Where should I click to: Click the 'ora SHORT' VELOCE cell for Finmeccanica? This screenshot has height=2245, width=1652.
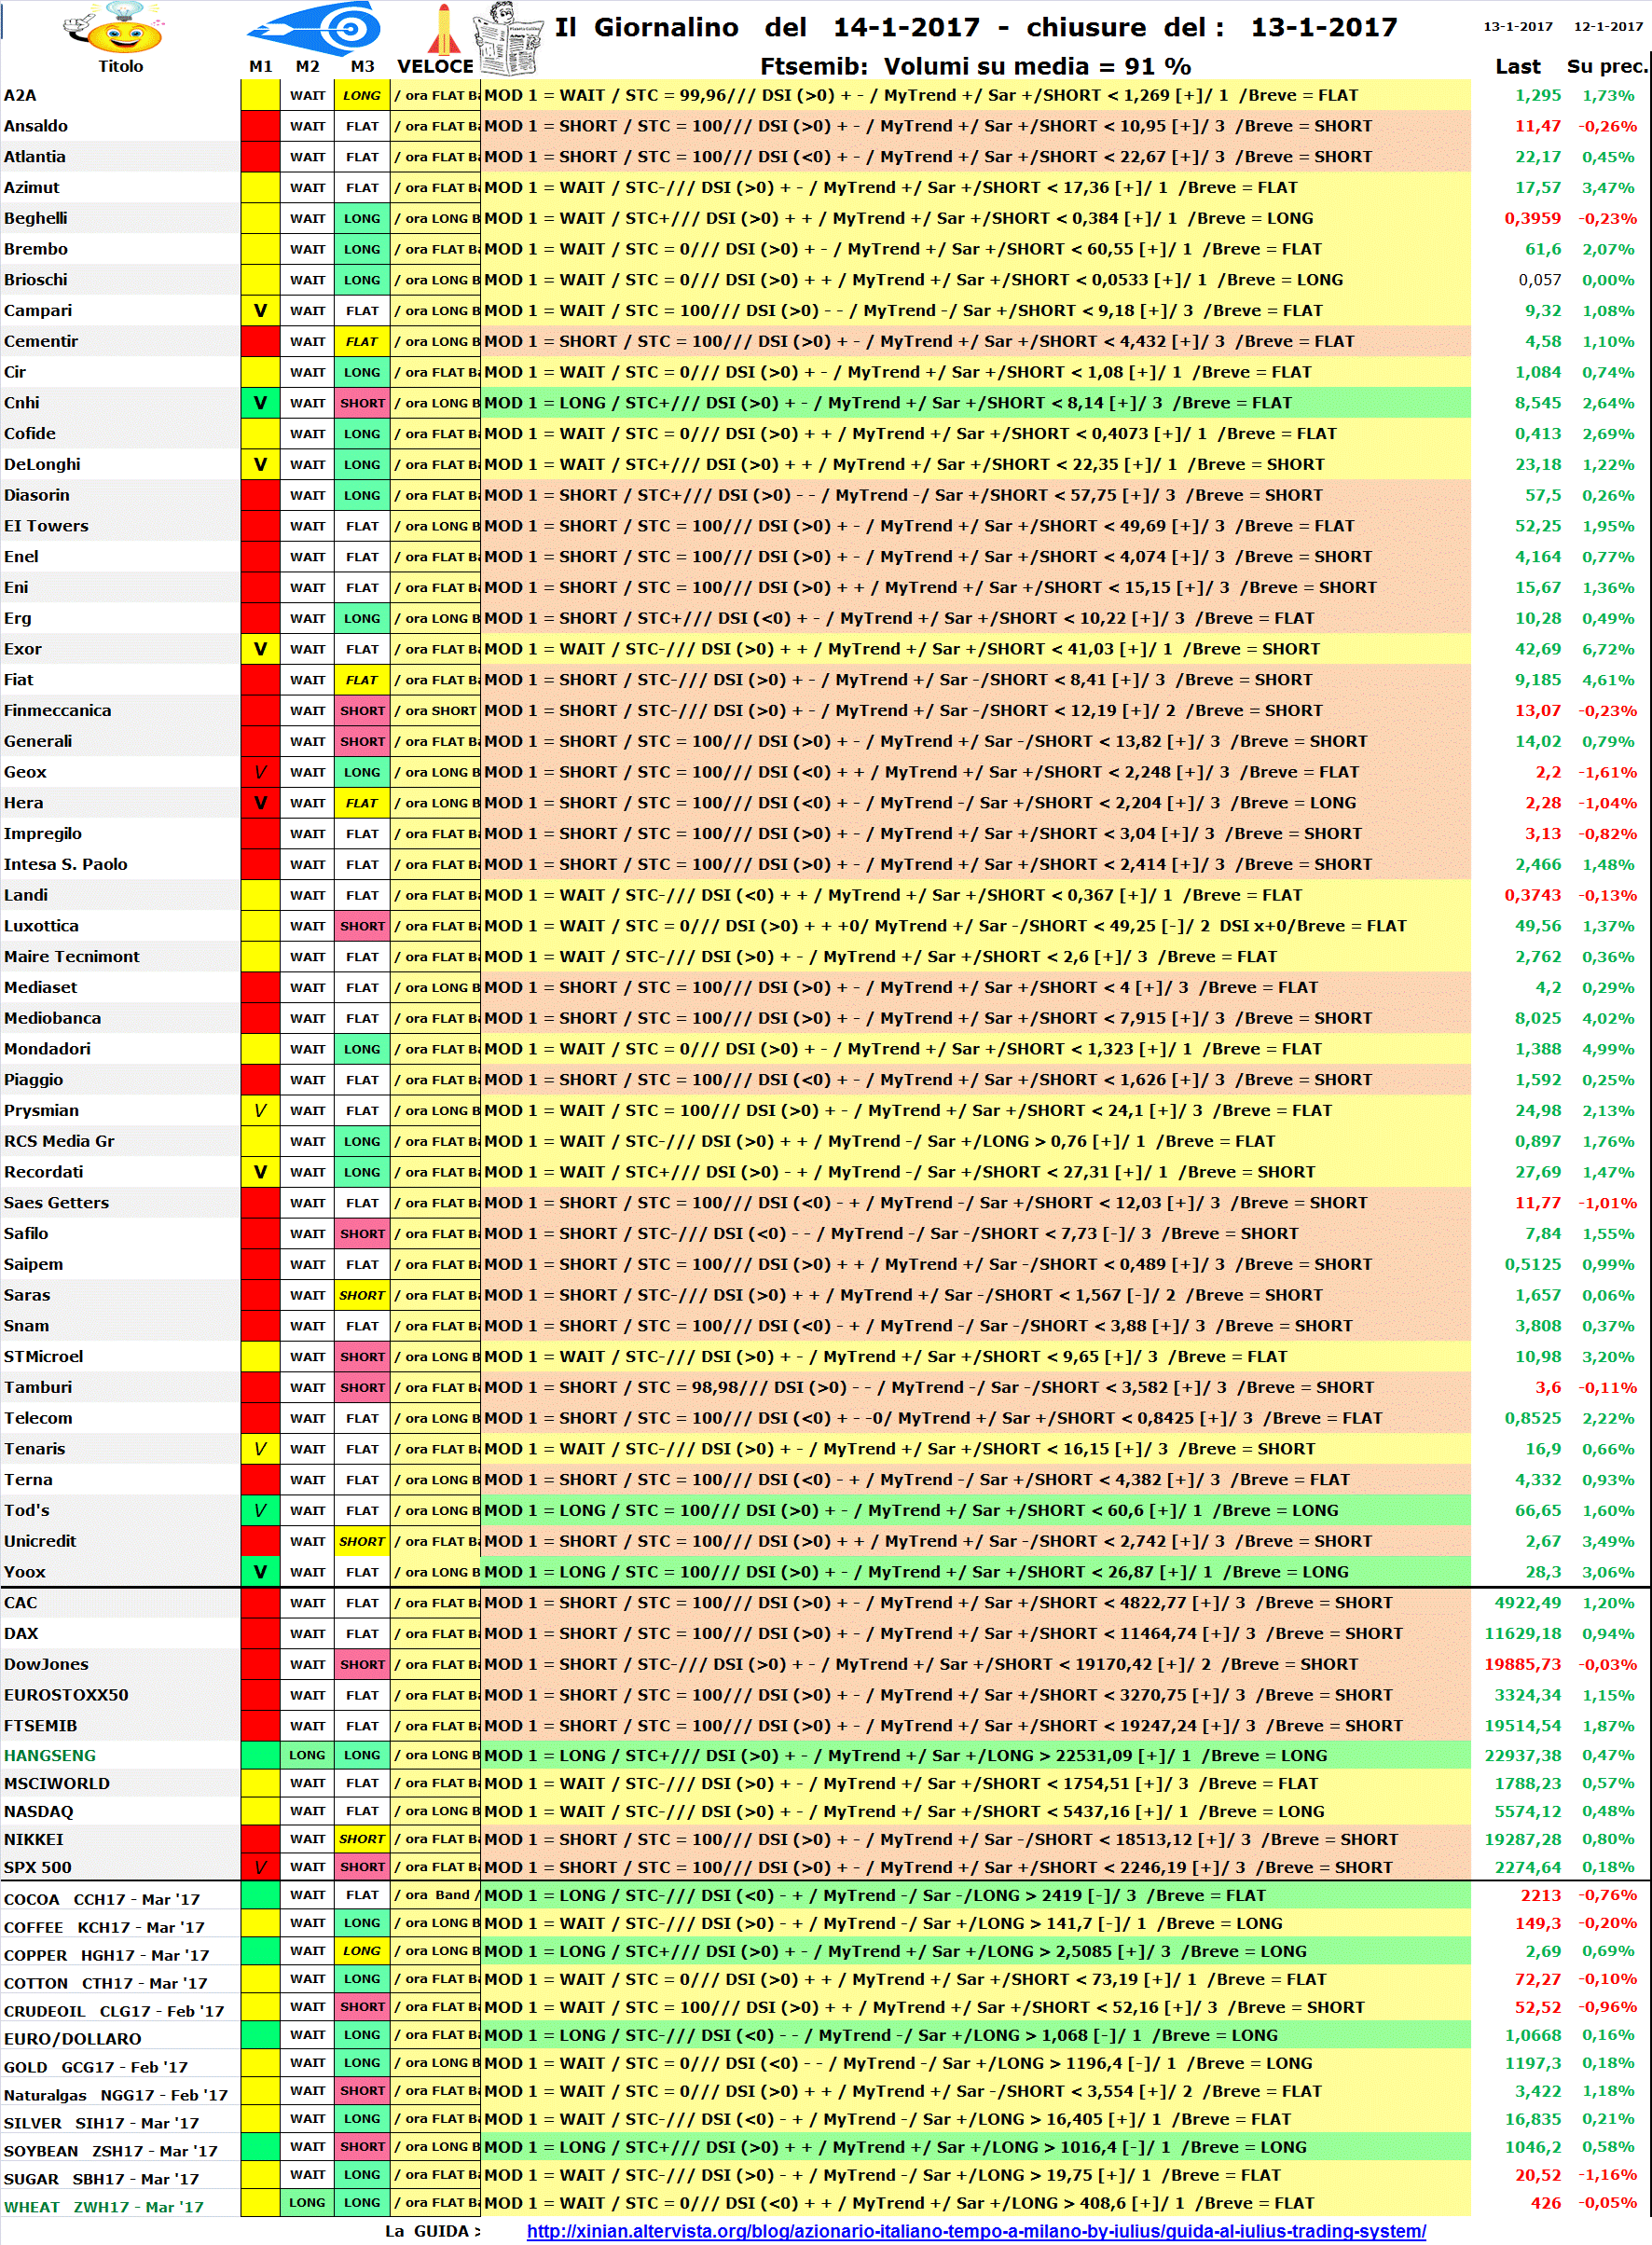pyautogui.click(x=435, y=710)
